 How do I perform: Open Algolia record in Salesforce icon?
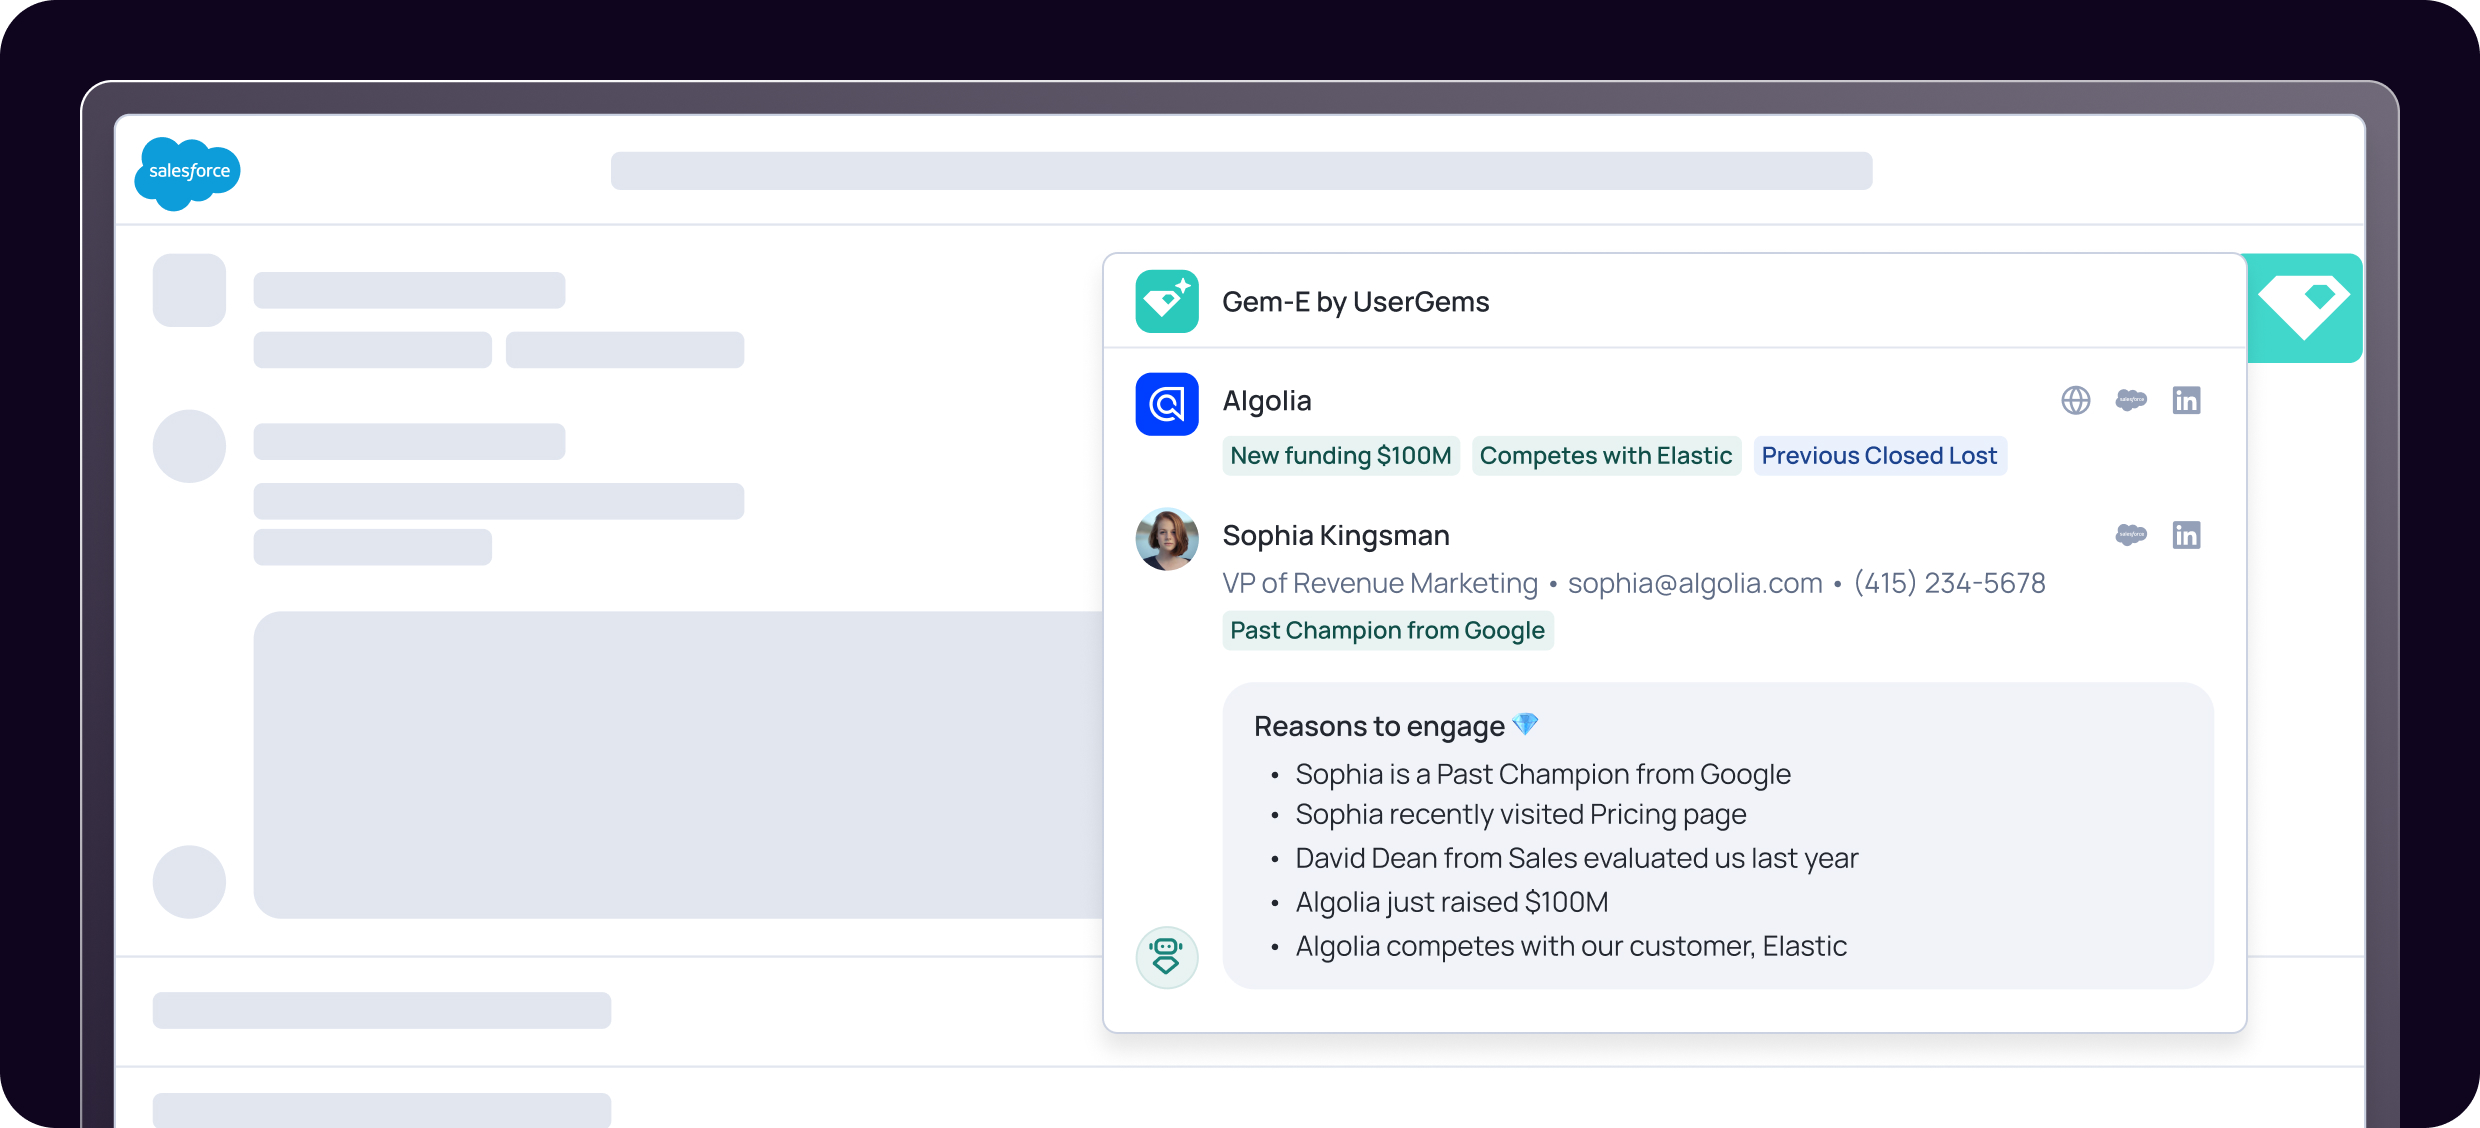(2131, 400)
